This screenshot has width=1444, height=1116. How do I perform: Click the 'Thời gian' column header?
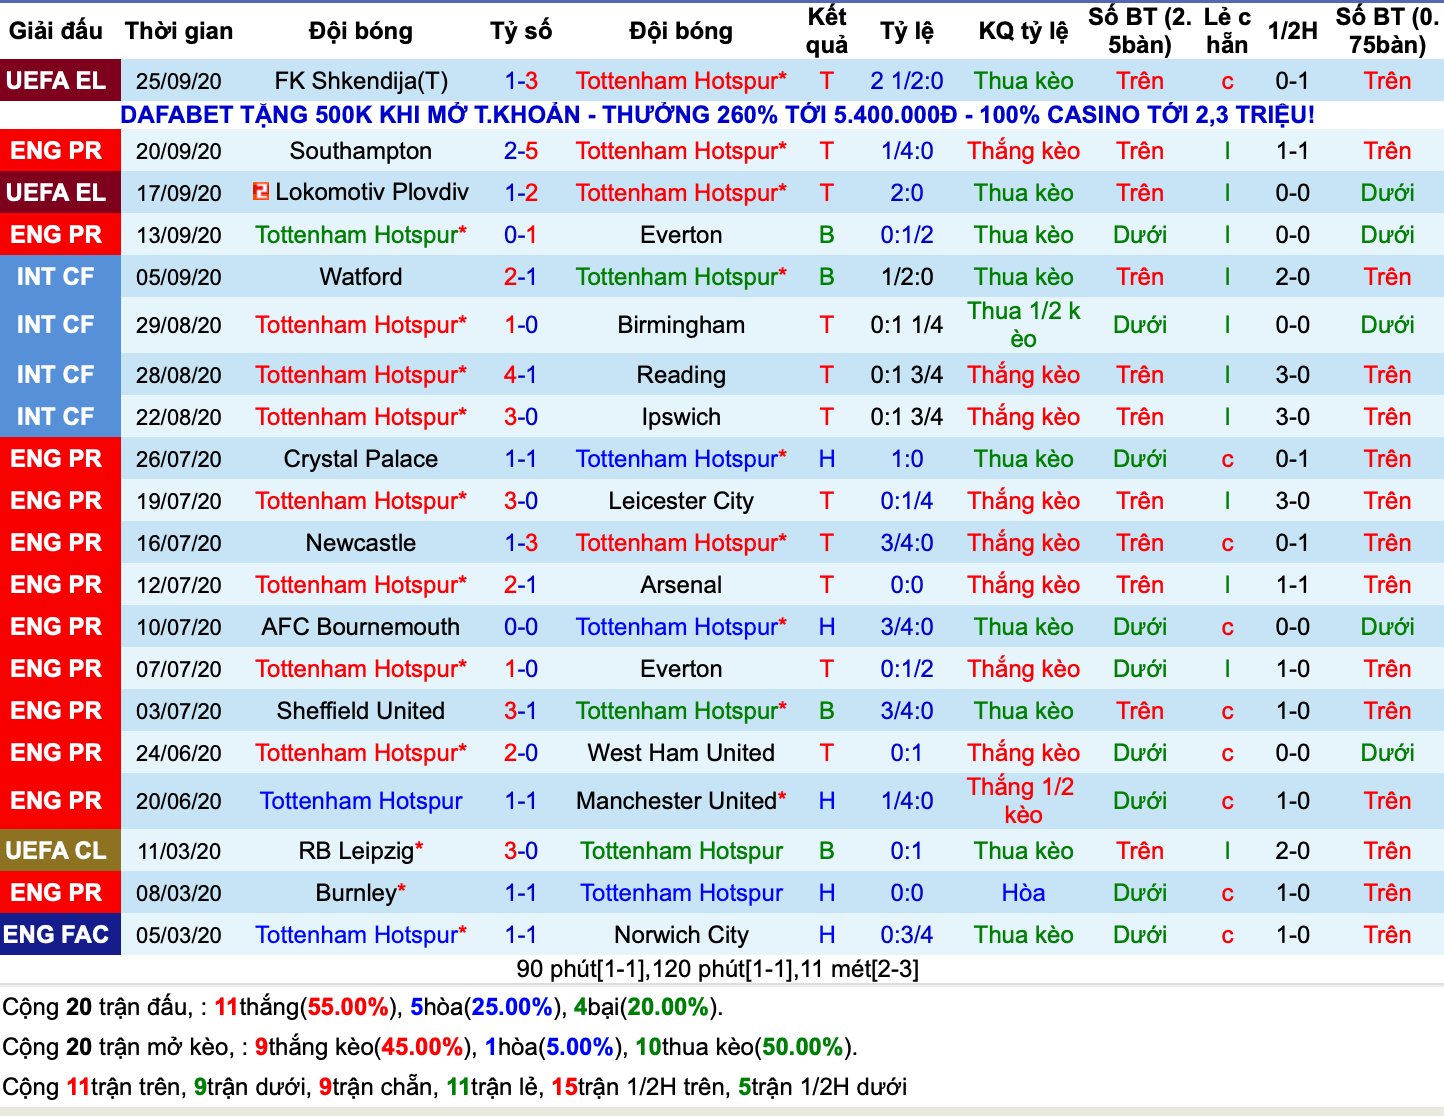tap(179, 31)
